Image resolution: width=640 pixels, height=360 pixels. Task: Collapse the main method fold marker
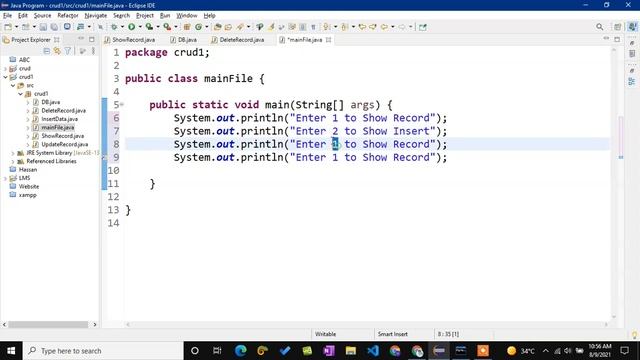pos(122,105)
